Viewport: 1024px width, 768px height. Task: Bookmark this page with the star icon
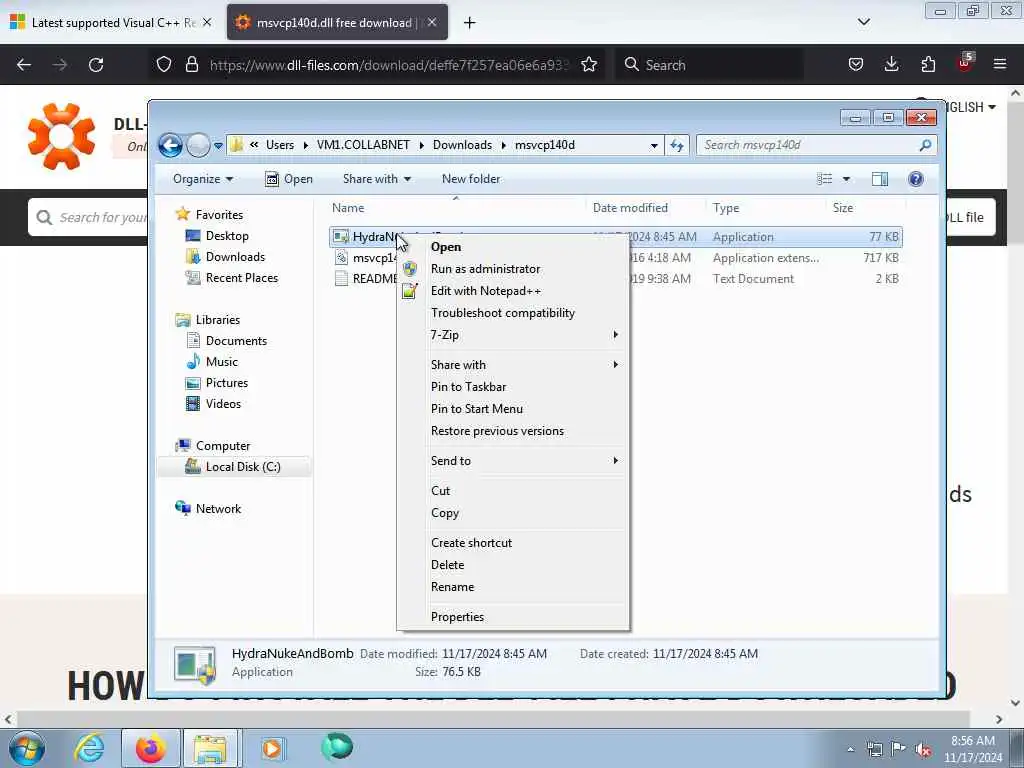pyautogui.click(x=588, y=65)
